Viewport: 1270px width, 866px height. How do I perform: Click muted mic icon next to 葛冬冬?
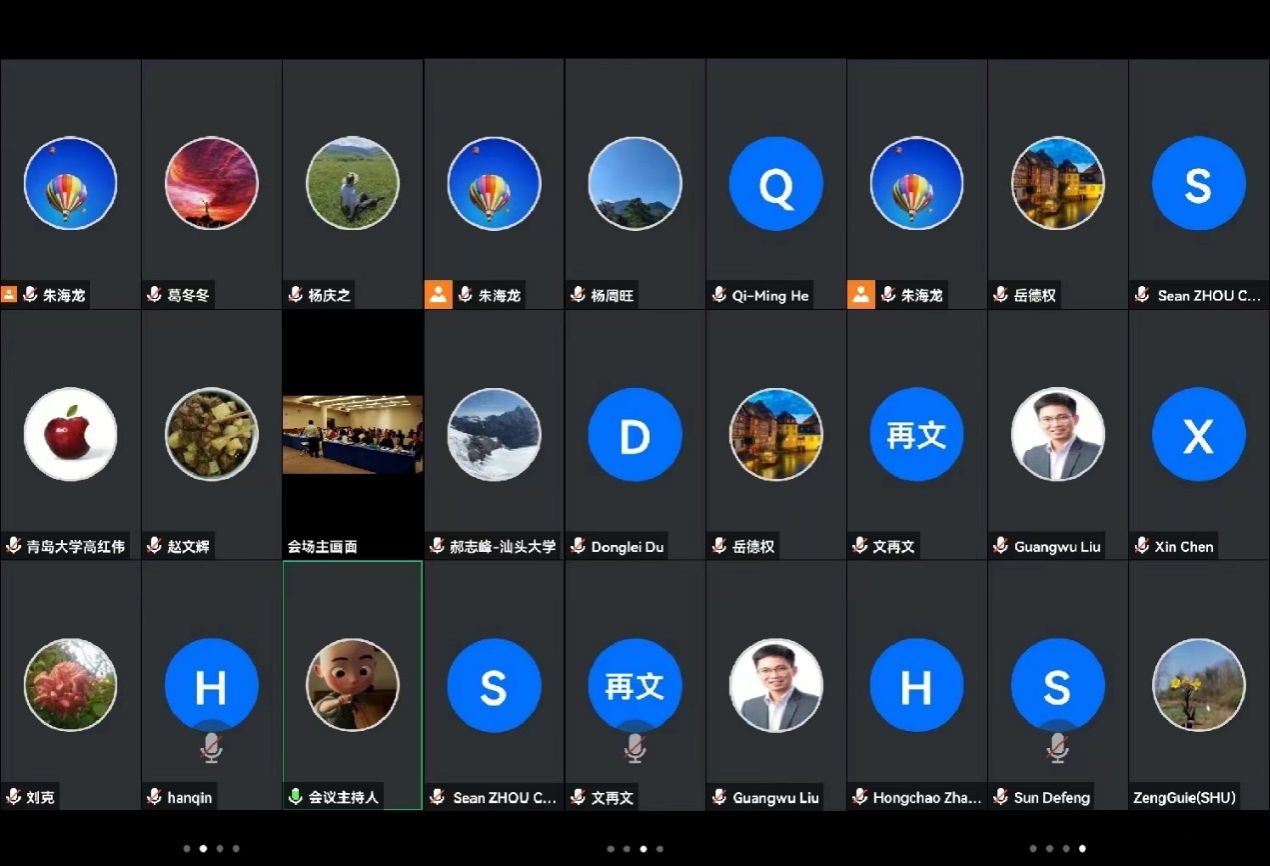[154, 295]
